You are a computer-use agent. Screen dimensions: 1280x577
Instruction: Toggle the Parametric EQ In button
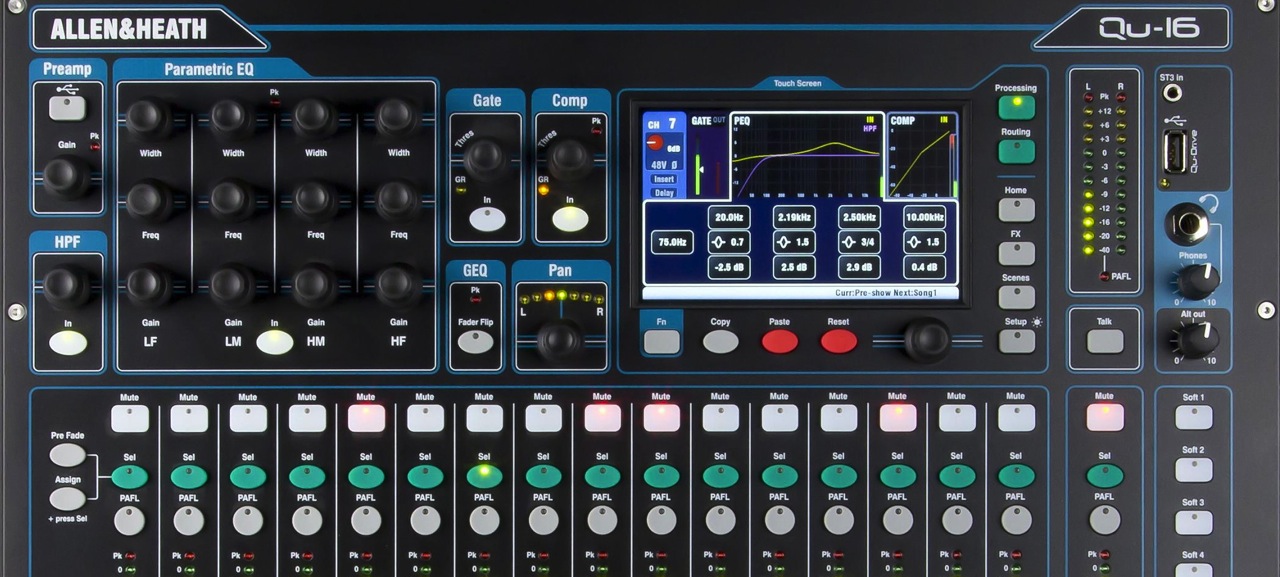(275, 342)
